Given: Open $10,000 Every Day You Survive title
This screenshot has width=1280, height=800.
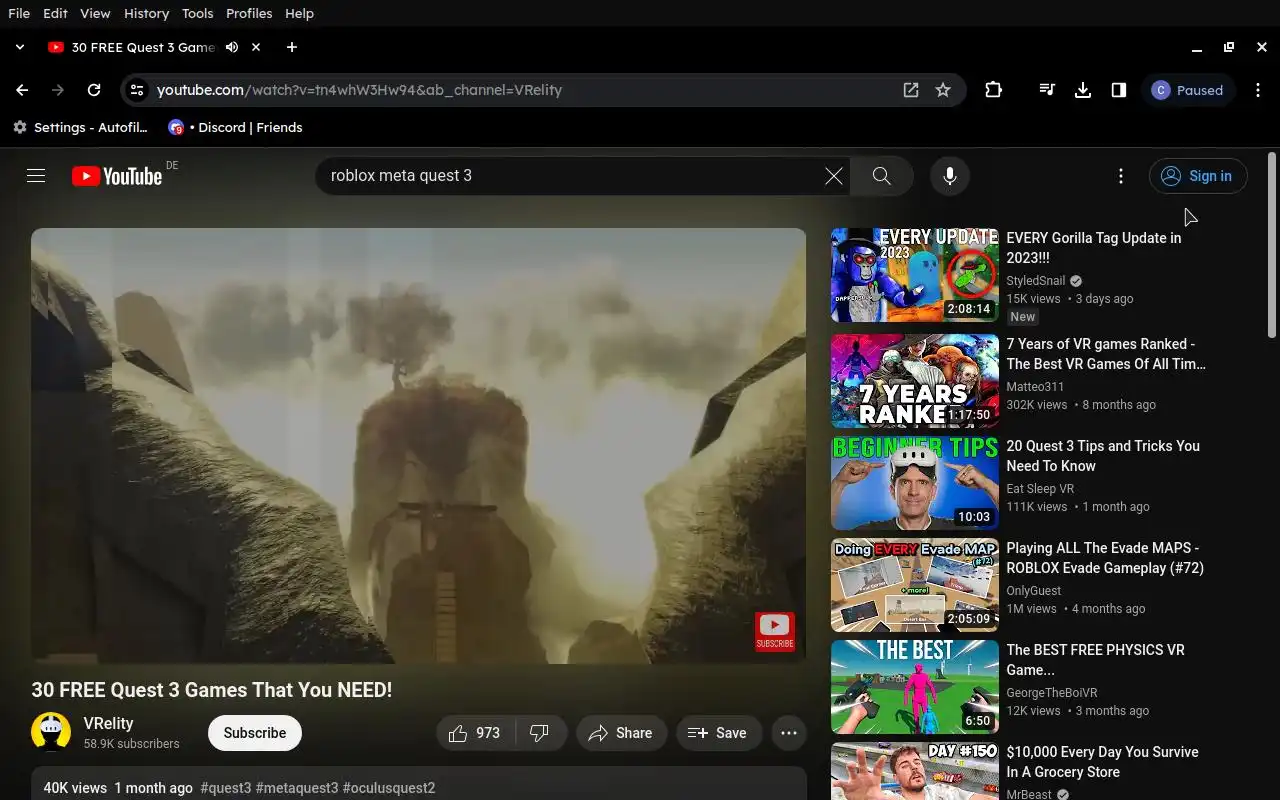Looking at the screenshot, I should [1102, 762].
